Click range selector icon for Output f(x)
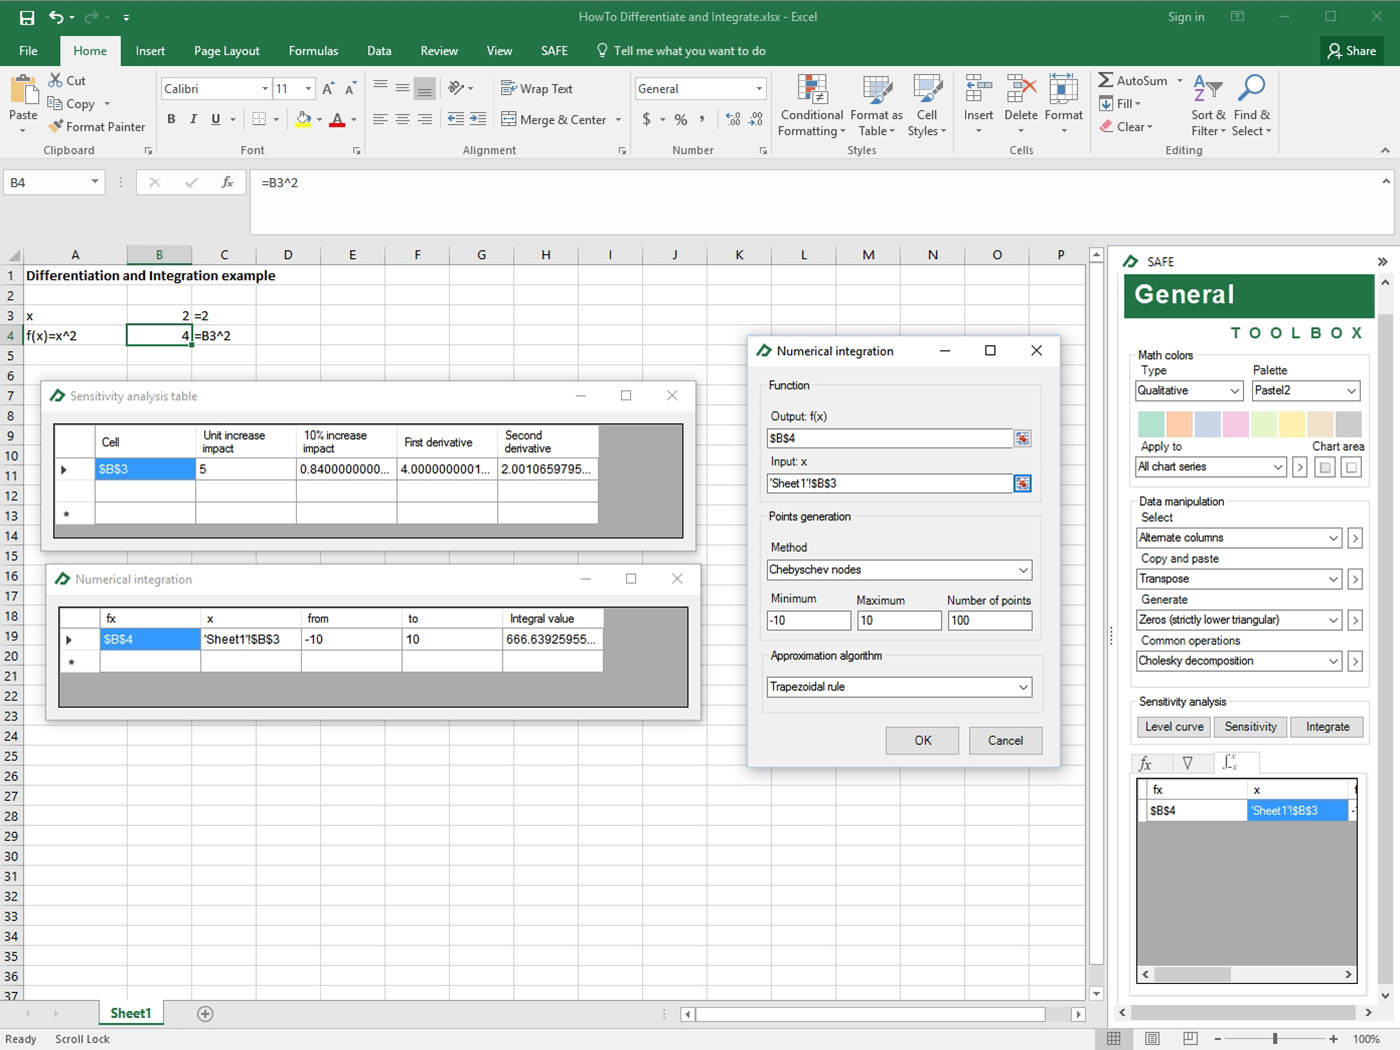The width and height of the screenshot is (1400, 1050). [x=1022, y=438]
